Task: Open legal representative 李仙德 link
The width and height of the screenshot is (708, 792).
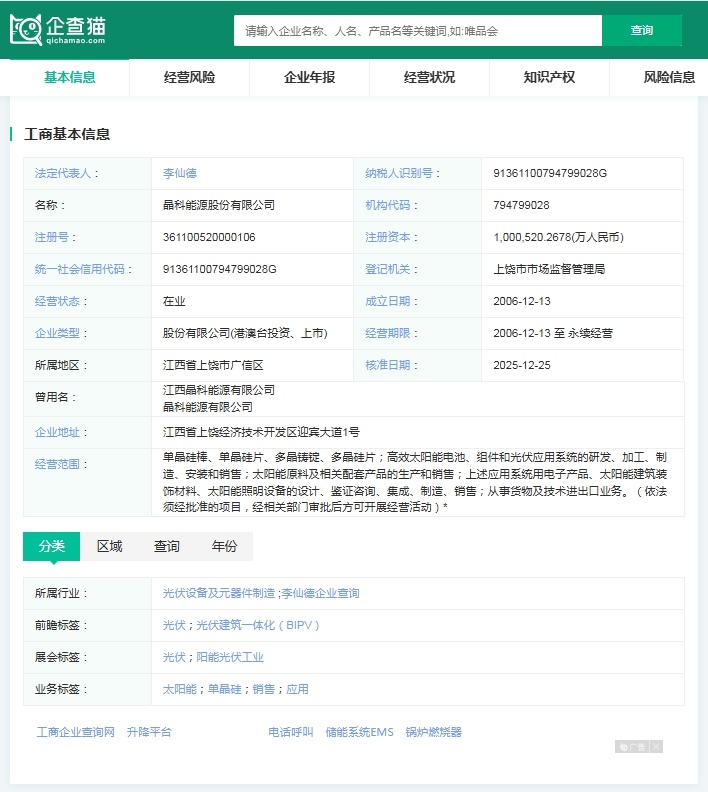Action: tap(180, 173)
